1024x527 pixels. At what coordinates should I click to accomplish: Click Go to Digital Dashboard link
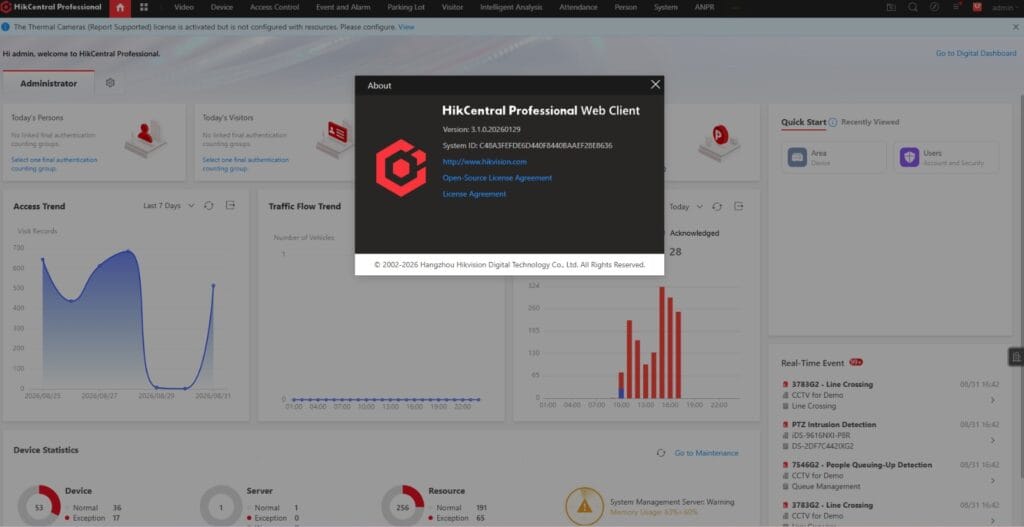[x=976, y=54]
